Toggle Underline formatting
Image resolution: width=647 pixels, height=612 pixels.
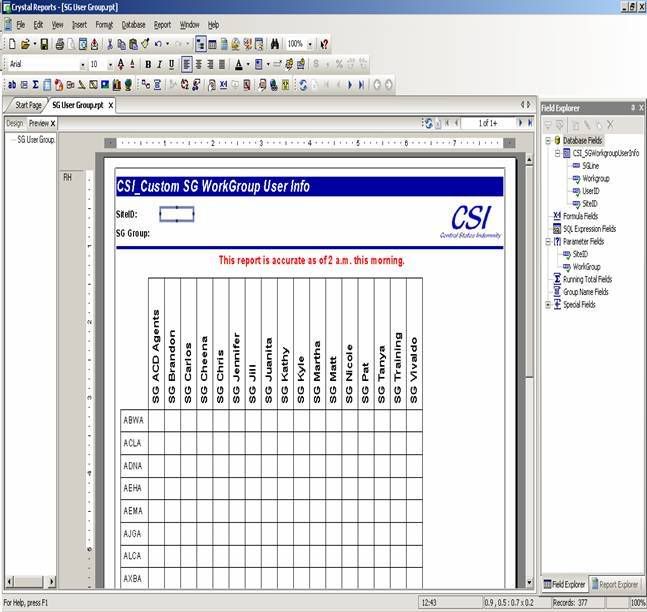[x=171, y=64]
